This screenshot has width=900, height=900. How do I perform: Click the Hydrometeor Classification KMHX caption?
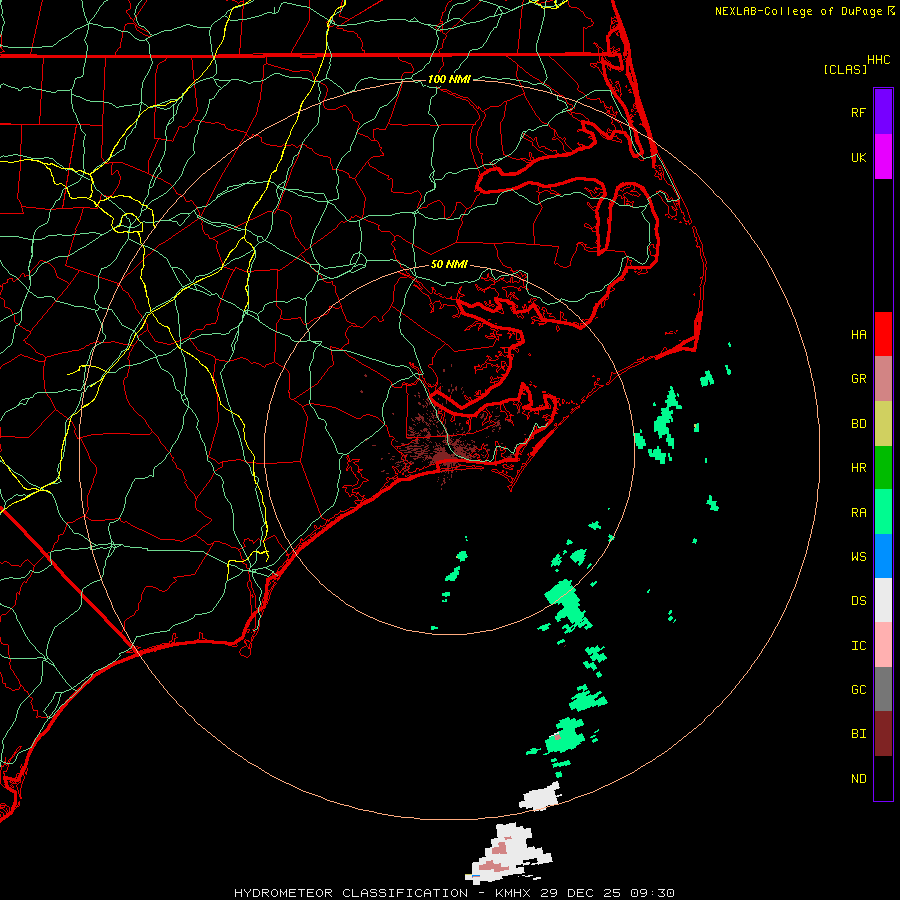(454, 893)
